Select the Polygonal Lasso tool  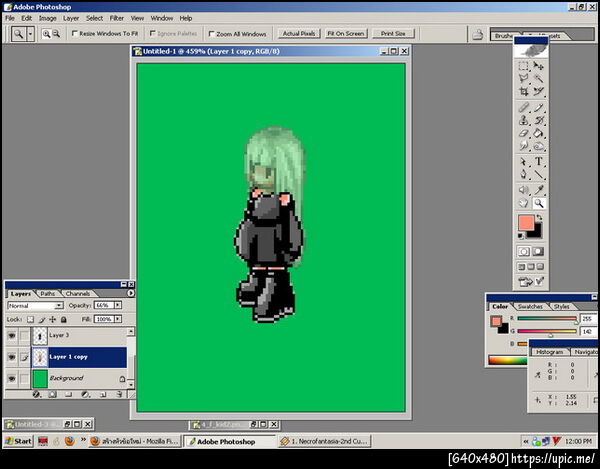pyautogui.click(x=523, y=79)
